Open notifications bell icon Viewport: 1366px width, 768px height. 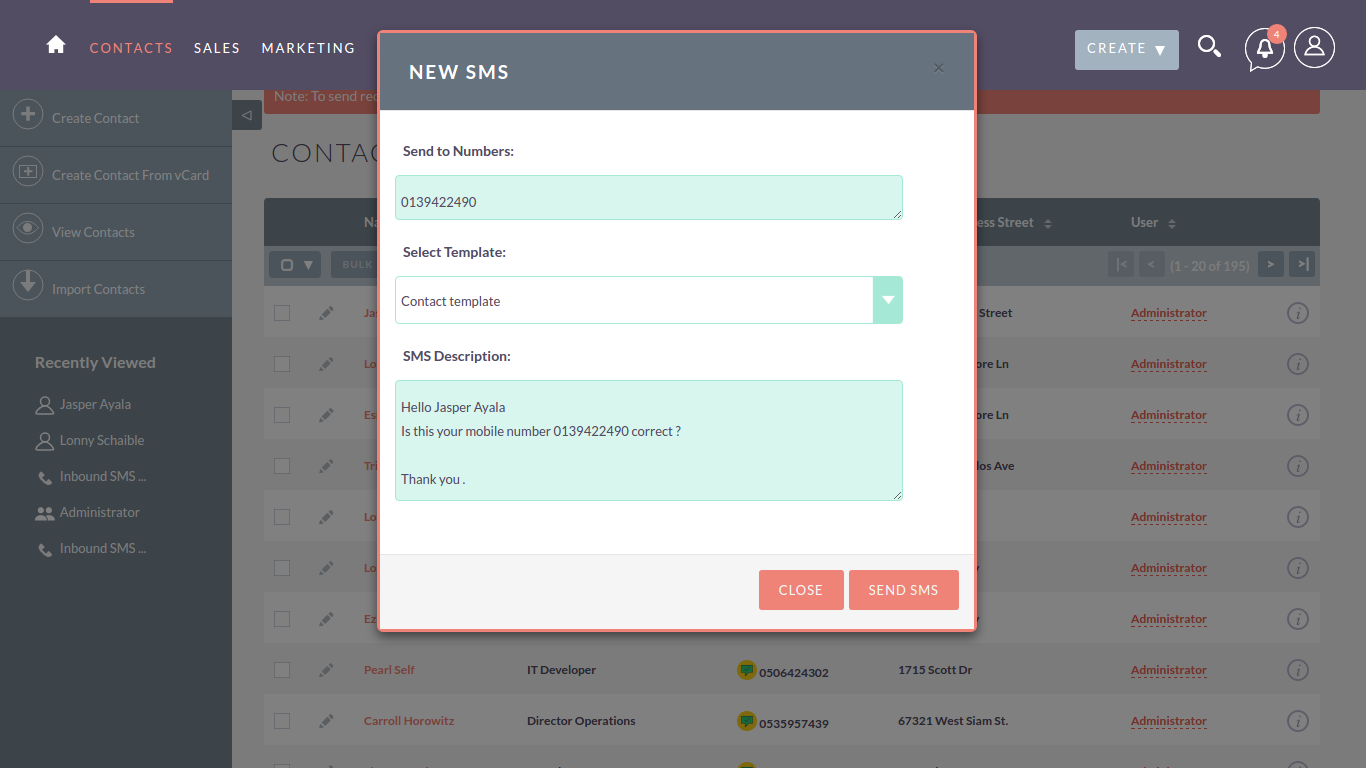click(x=1264, y=49)
